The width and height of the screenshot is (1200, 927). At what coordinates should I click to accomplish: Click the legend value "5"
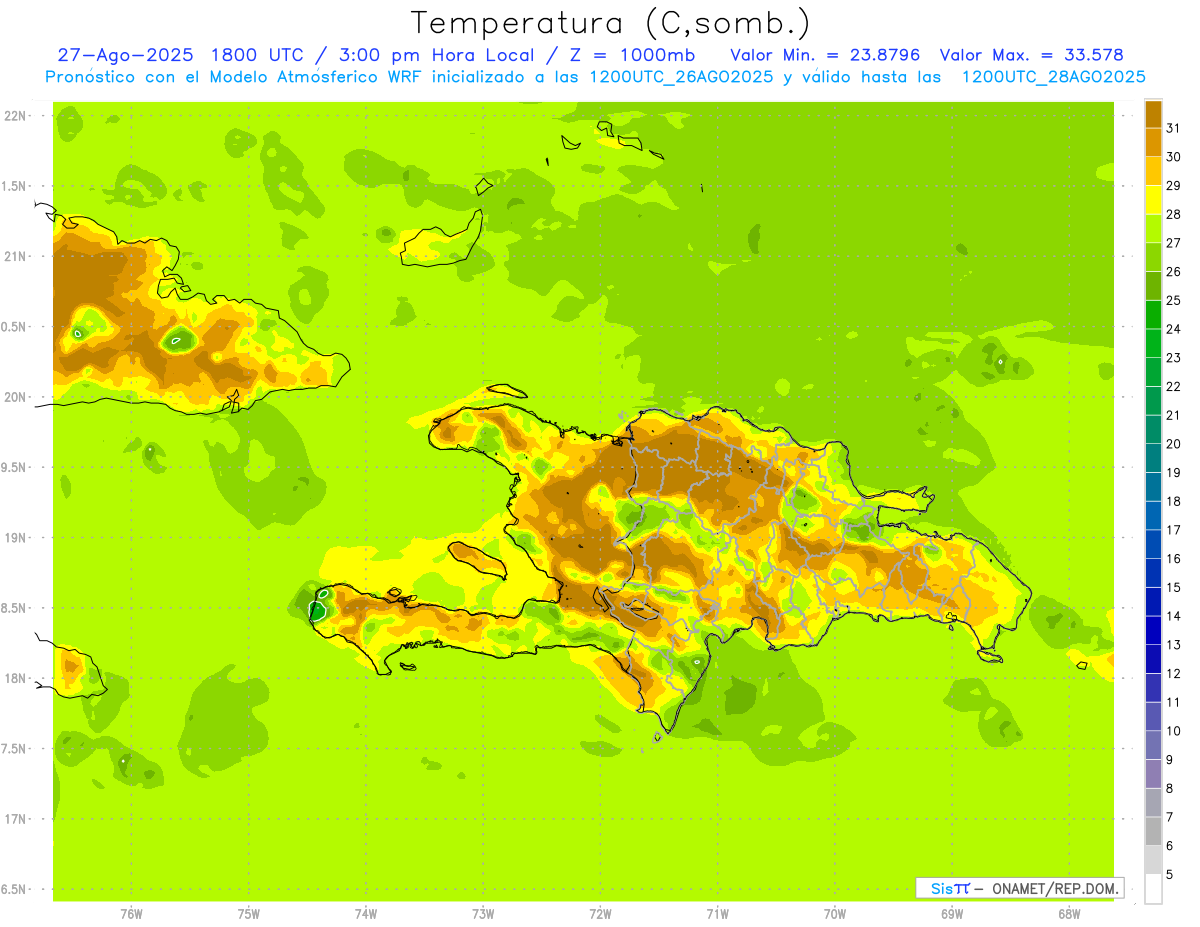click(x=1170, y=874)
